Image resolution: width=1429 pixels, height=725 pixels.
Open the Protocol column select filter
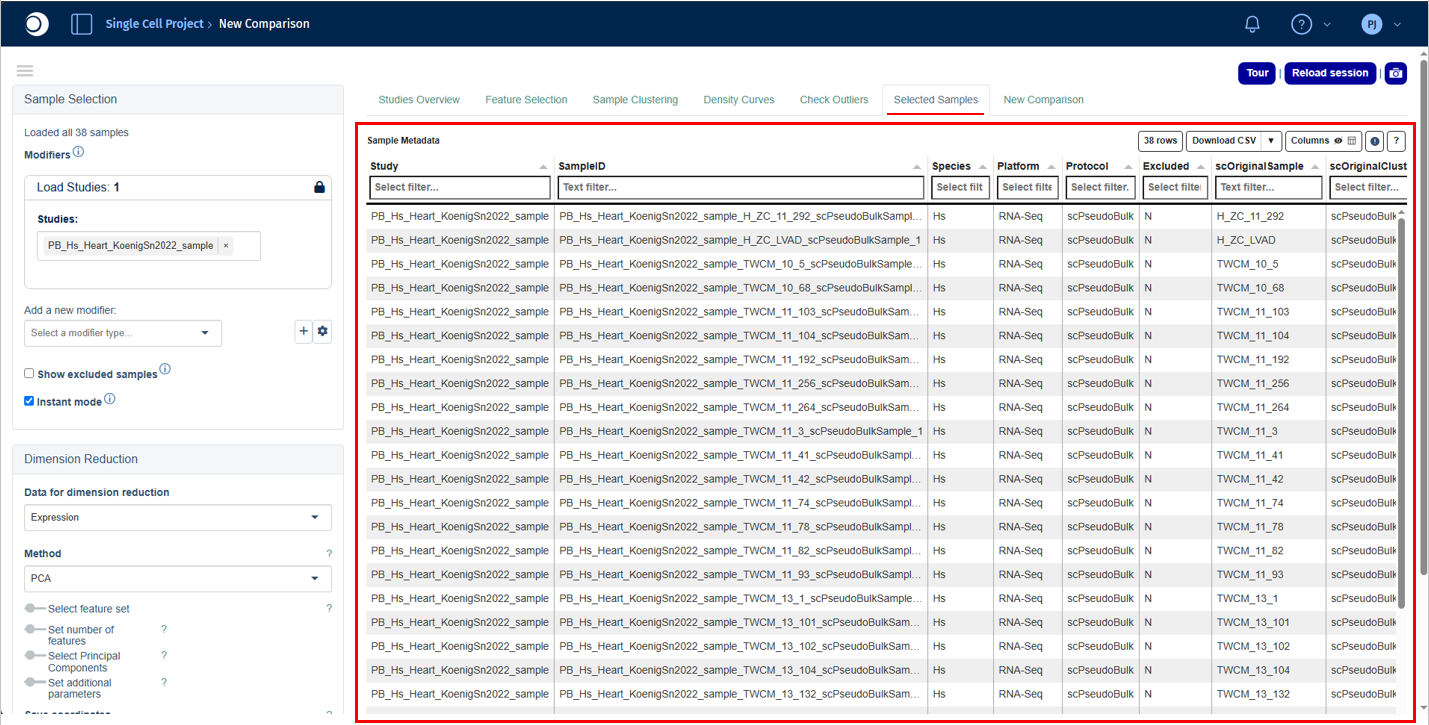coord(1100,187)
